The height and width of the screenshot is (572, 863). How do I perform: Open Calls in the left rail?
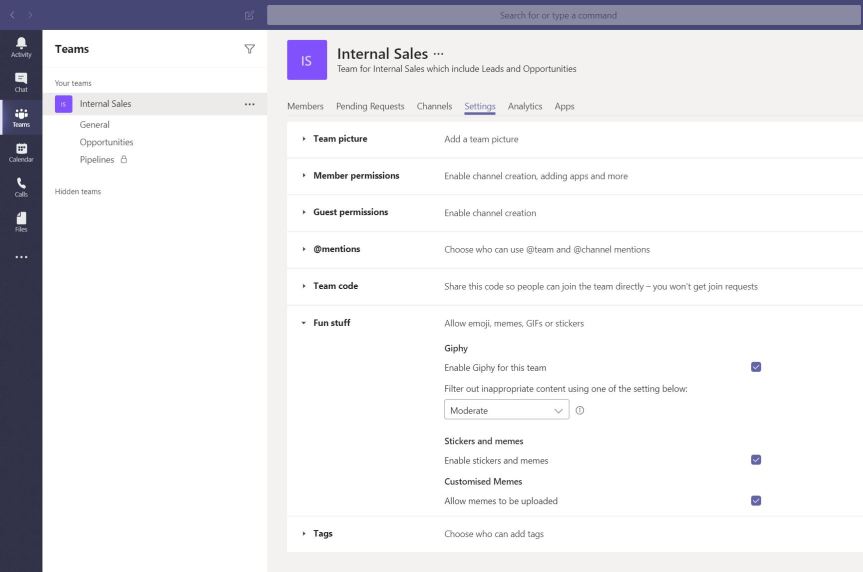coord(20,187)
